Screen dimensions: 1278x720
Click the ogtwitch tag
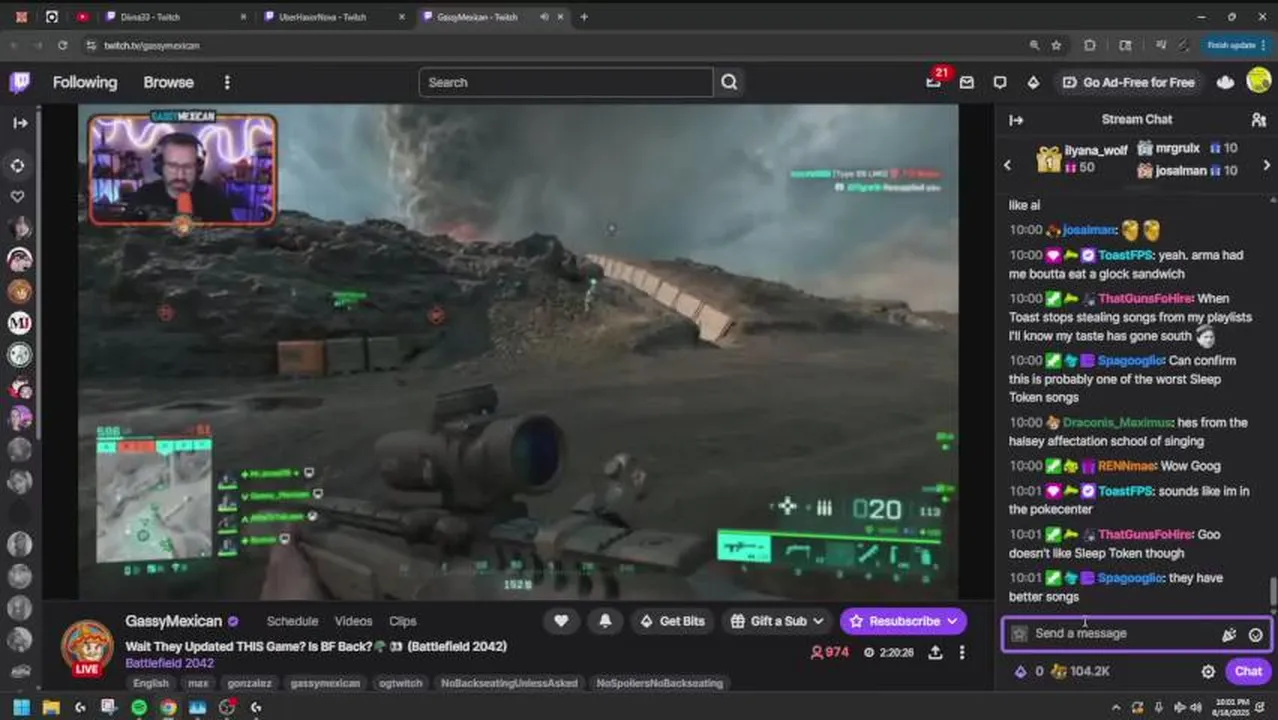[399, 684]
